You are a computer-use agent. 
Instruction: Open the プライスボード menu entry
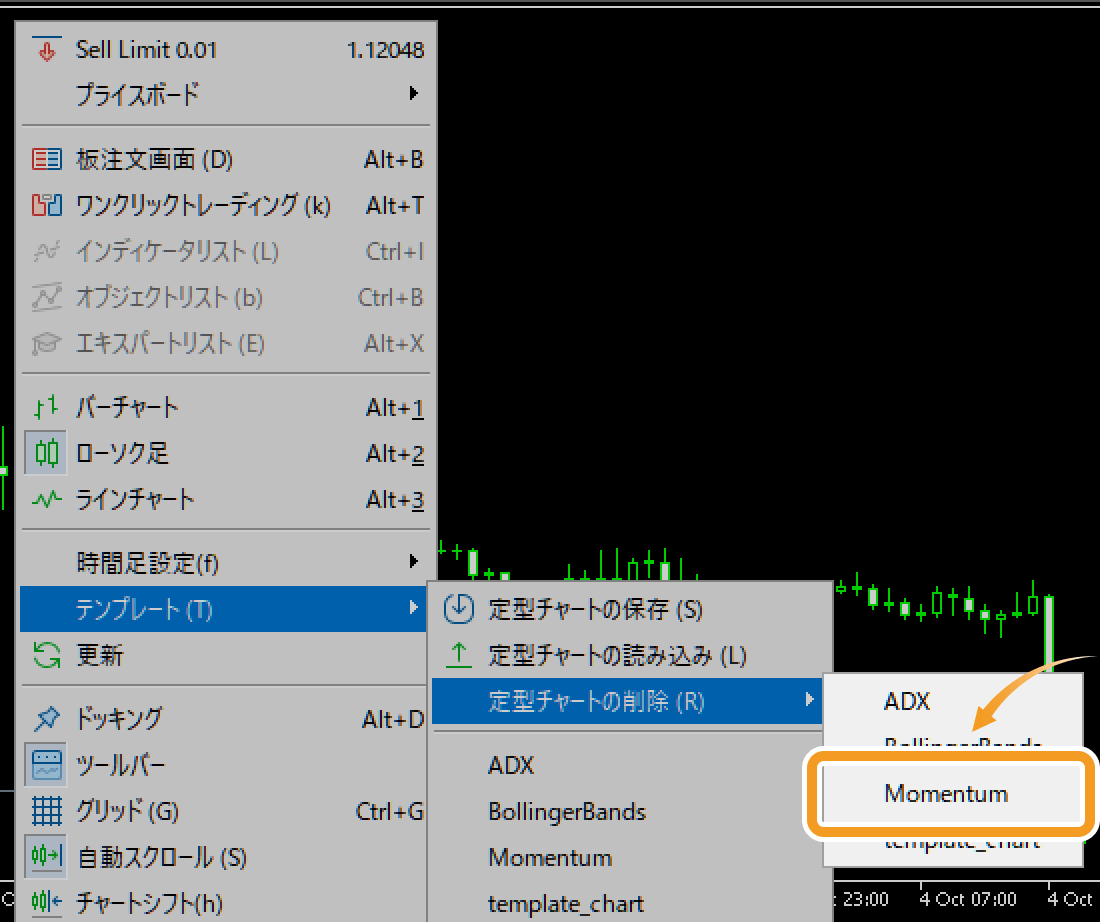224,94
